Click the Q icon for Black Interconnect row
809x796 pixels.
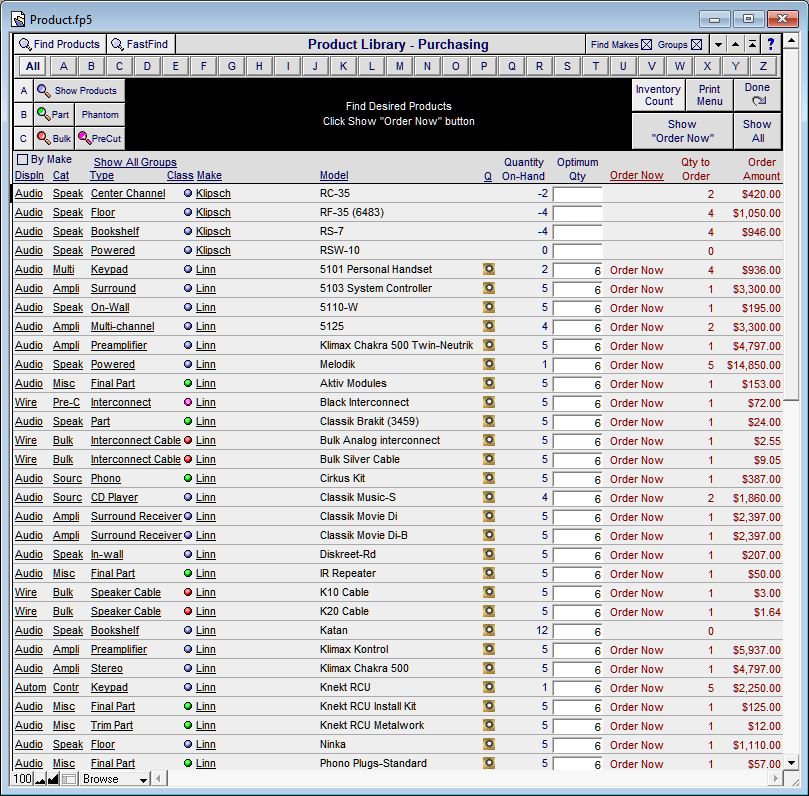point(489,402)
